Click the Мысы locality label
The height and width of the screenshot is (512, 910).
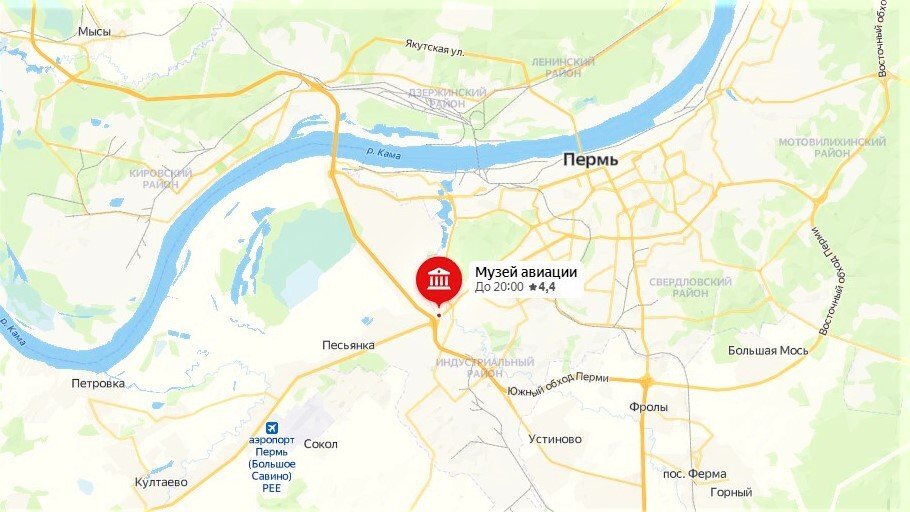95,32
